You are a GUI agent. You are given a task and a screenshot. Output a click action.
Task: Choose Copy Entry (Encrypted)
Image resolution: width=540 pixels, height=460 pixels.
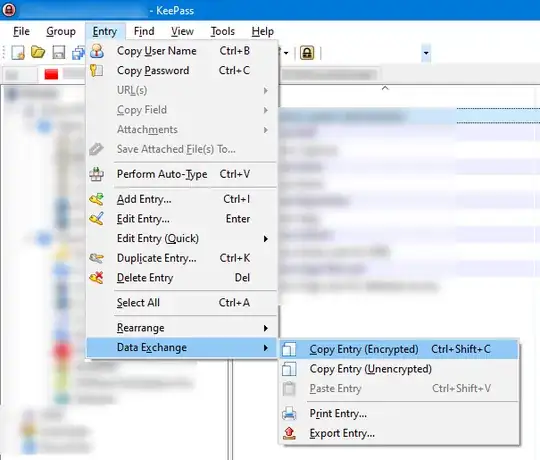399,349
